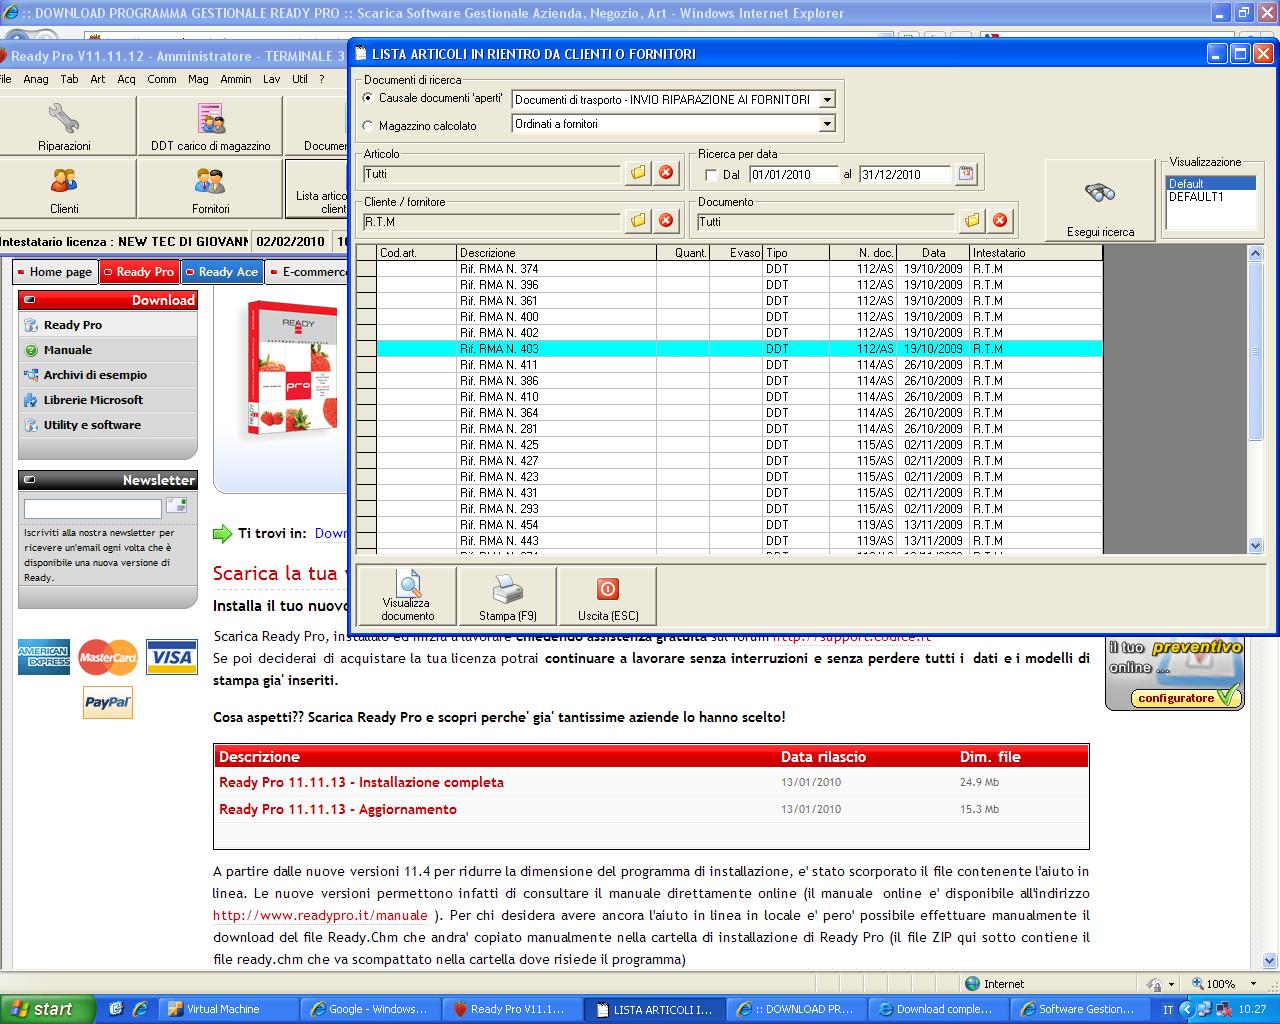Open folder browse icon for Articolo field
This screenshot has height=1024, width=1280.
coord(638,173)
